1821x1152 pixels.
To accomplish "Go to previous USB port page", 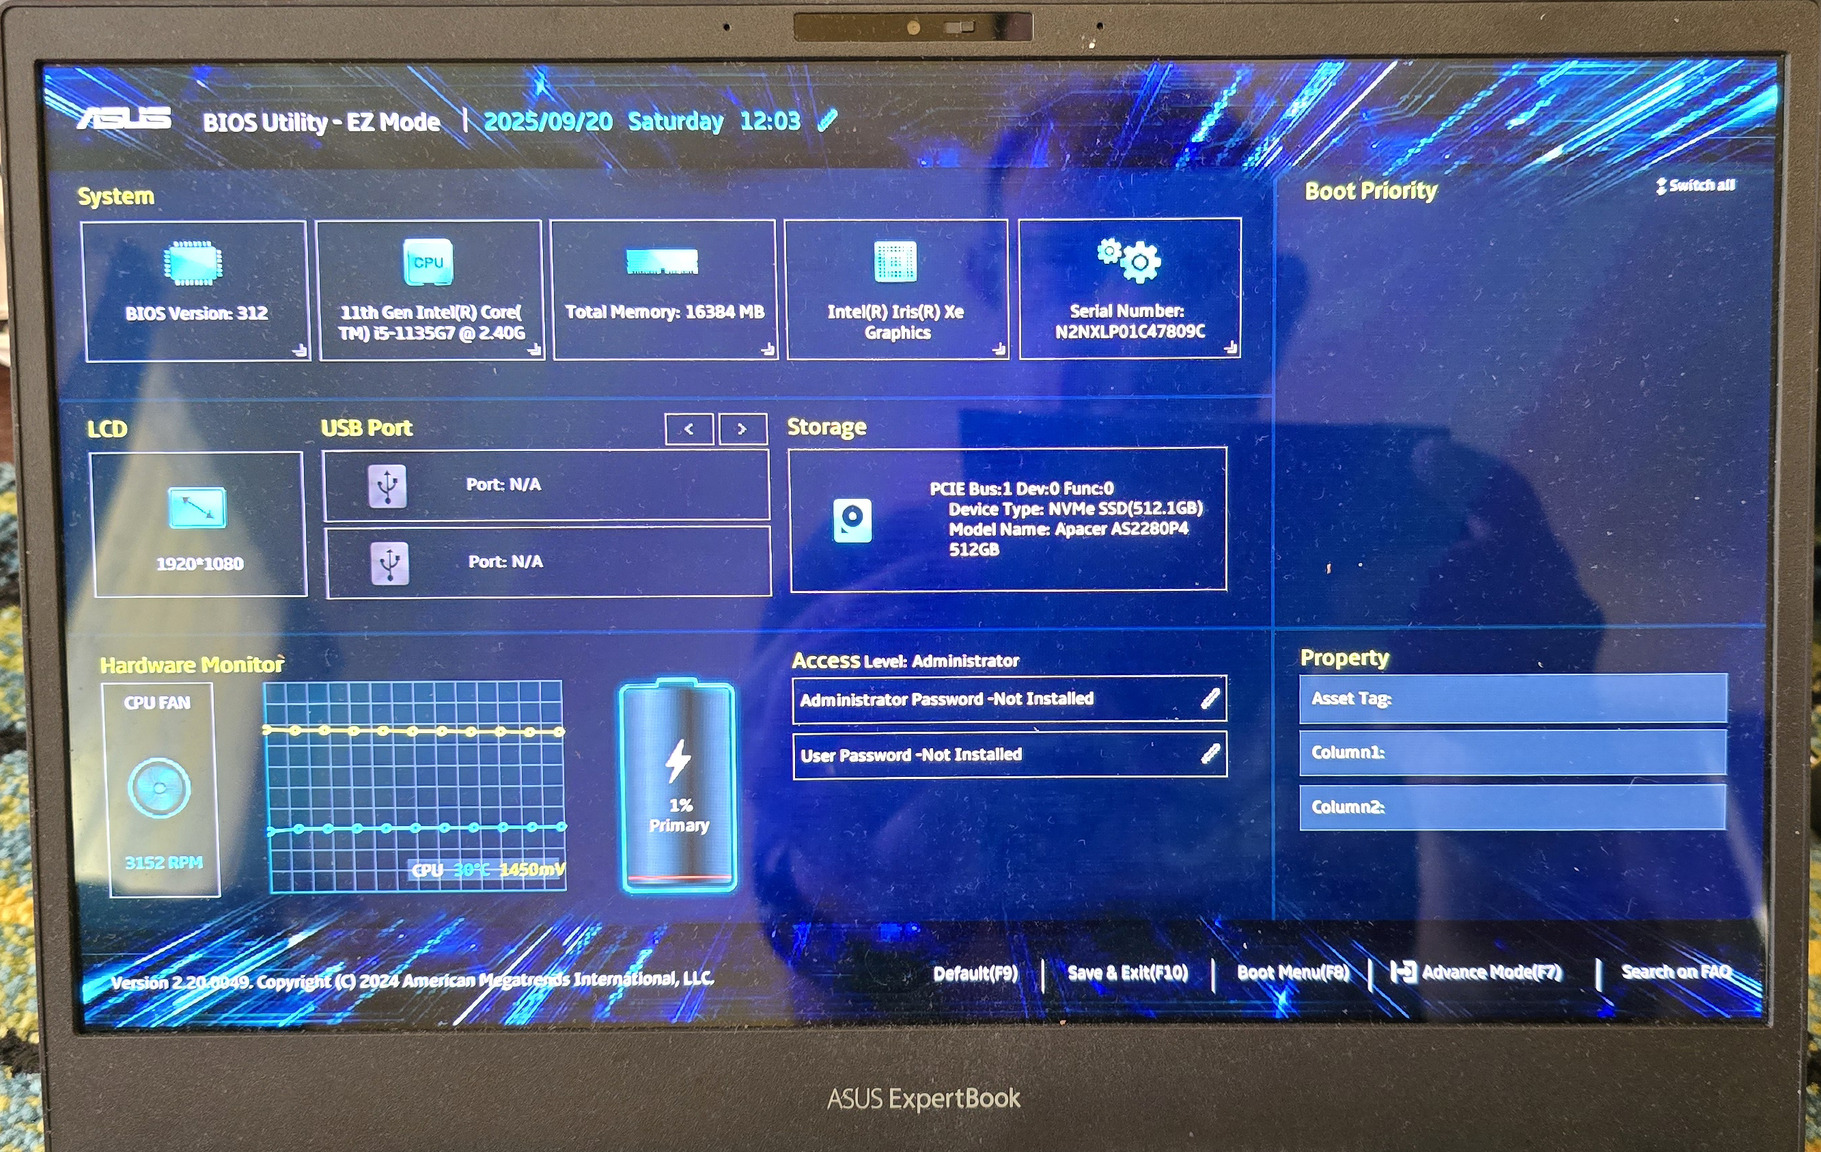I will point(689,429).
